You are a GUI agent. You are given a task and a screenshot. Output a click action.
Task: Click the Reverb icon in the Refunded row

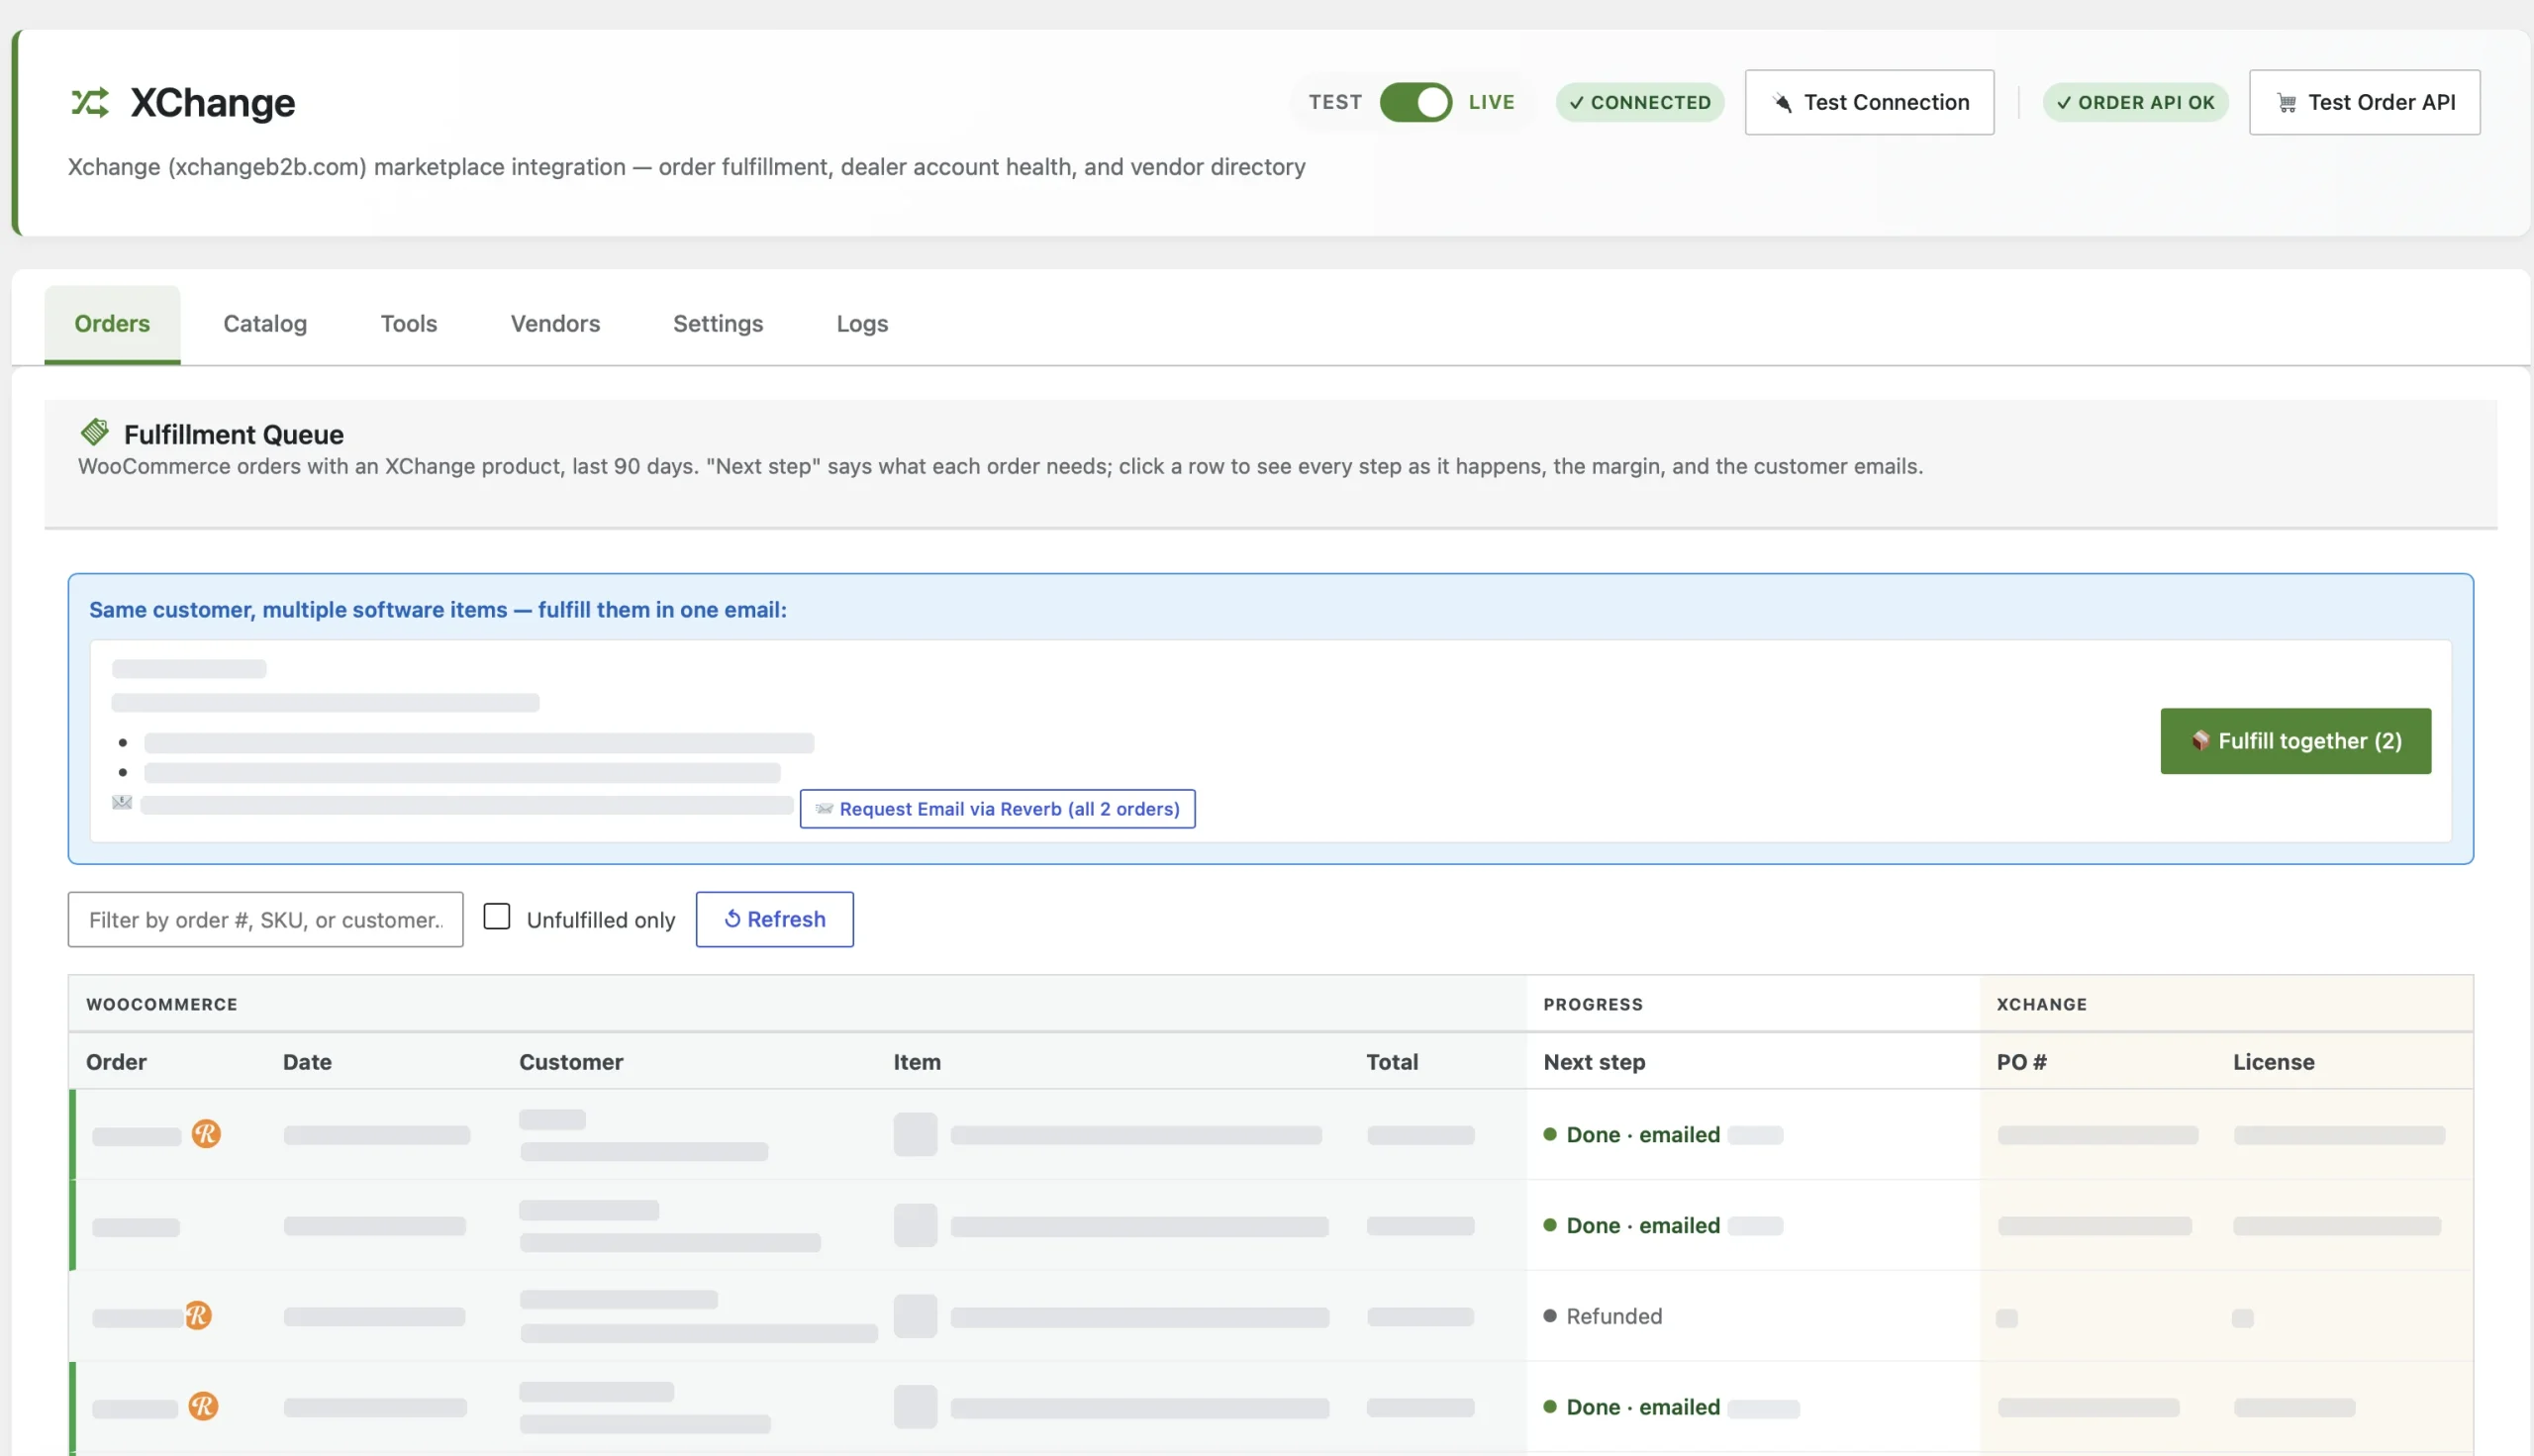pos(198,1316)
